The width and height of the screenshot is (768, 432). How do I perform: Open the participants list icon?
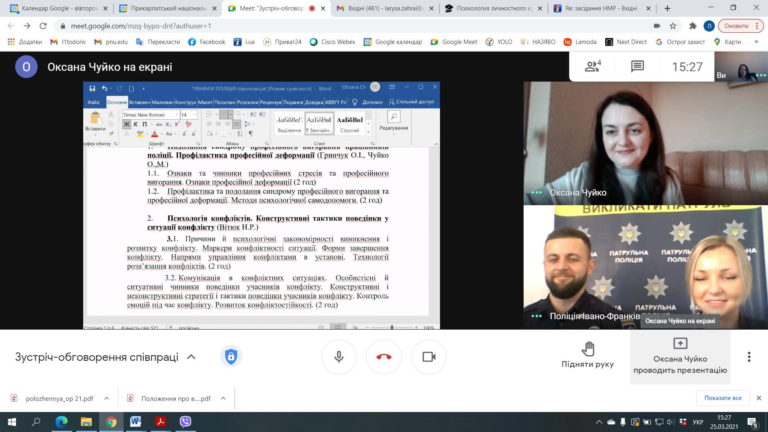(593, 67)
